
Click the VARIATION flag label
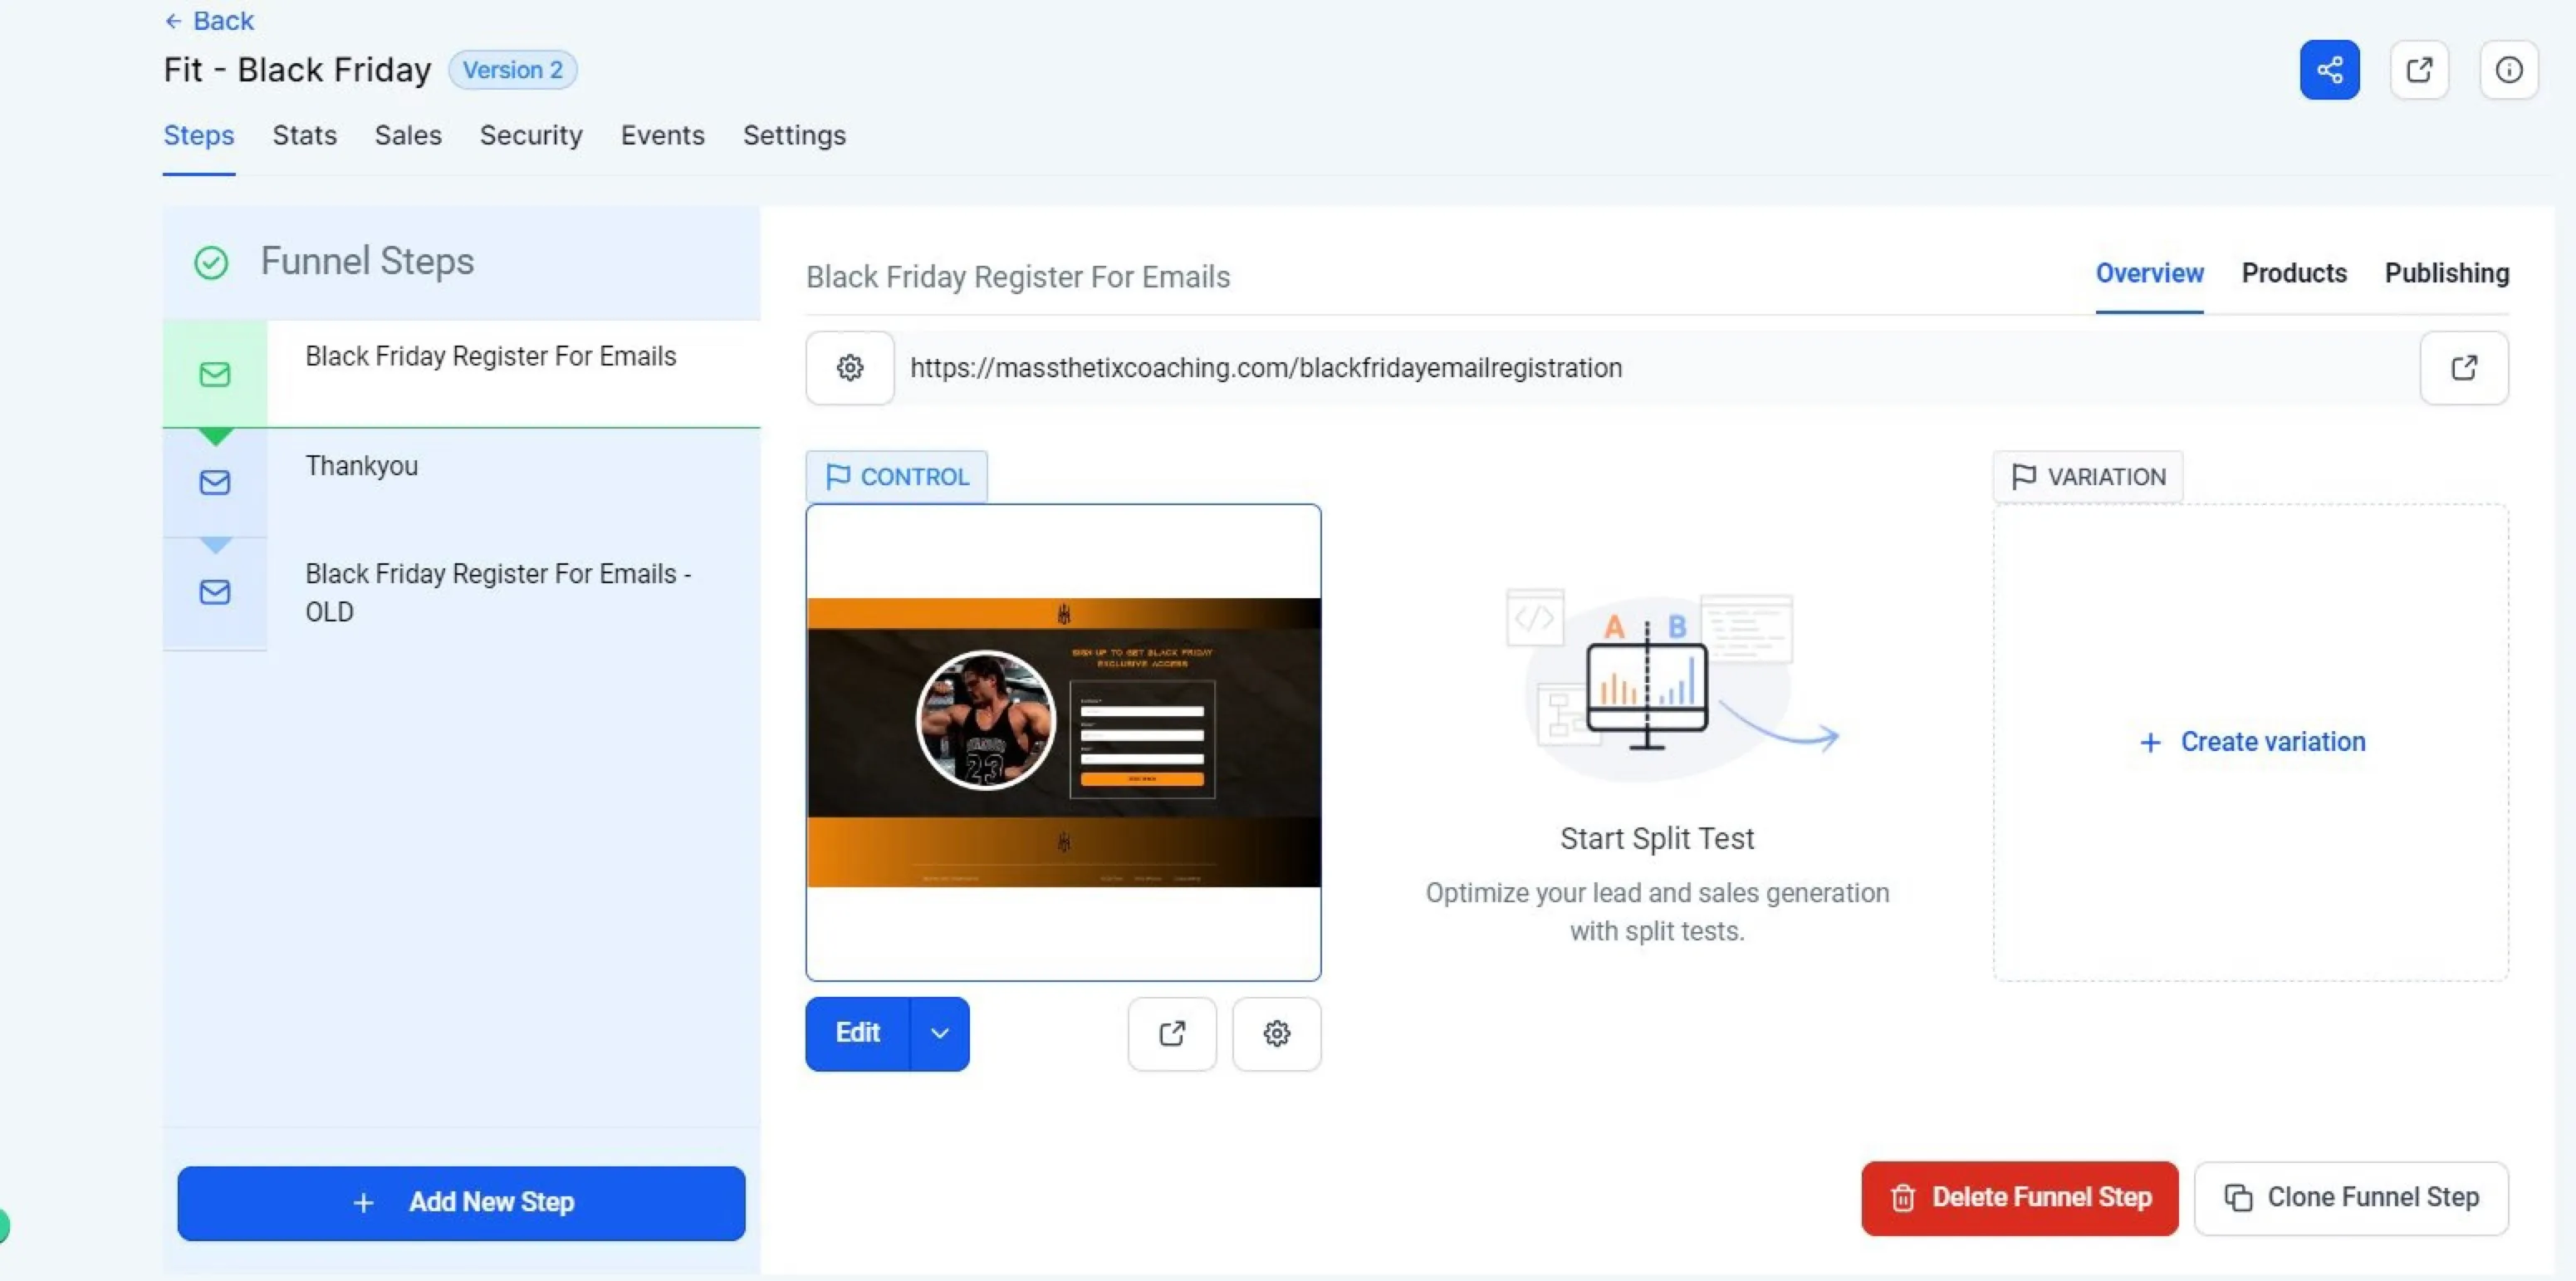point(2088,477)
